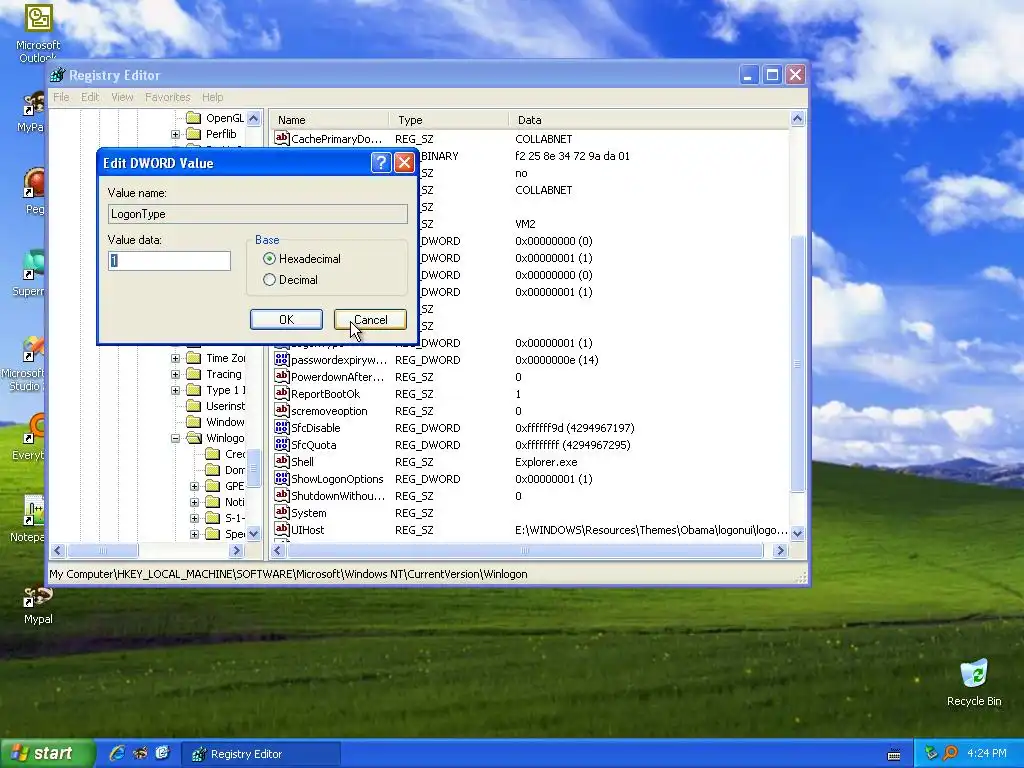
Task: Sort values by the Type column header
Action: [449, 120]
